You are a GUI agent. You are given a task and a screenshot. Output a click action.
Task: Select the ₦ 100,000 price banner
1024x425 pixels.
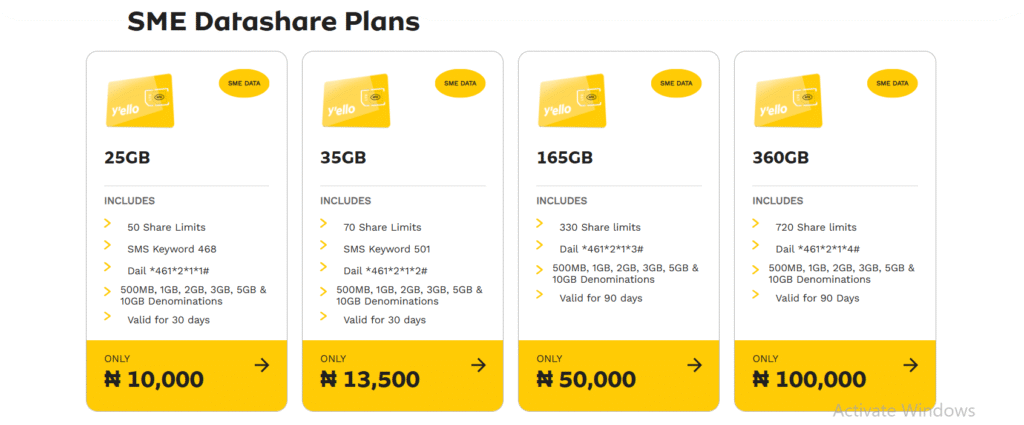[x=835, y=375]
